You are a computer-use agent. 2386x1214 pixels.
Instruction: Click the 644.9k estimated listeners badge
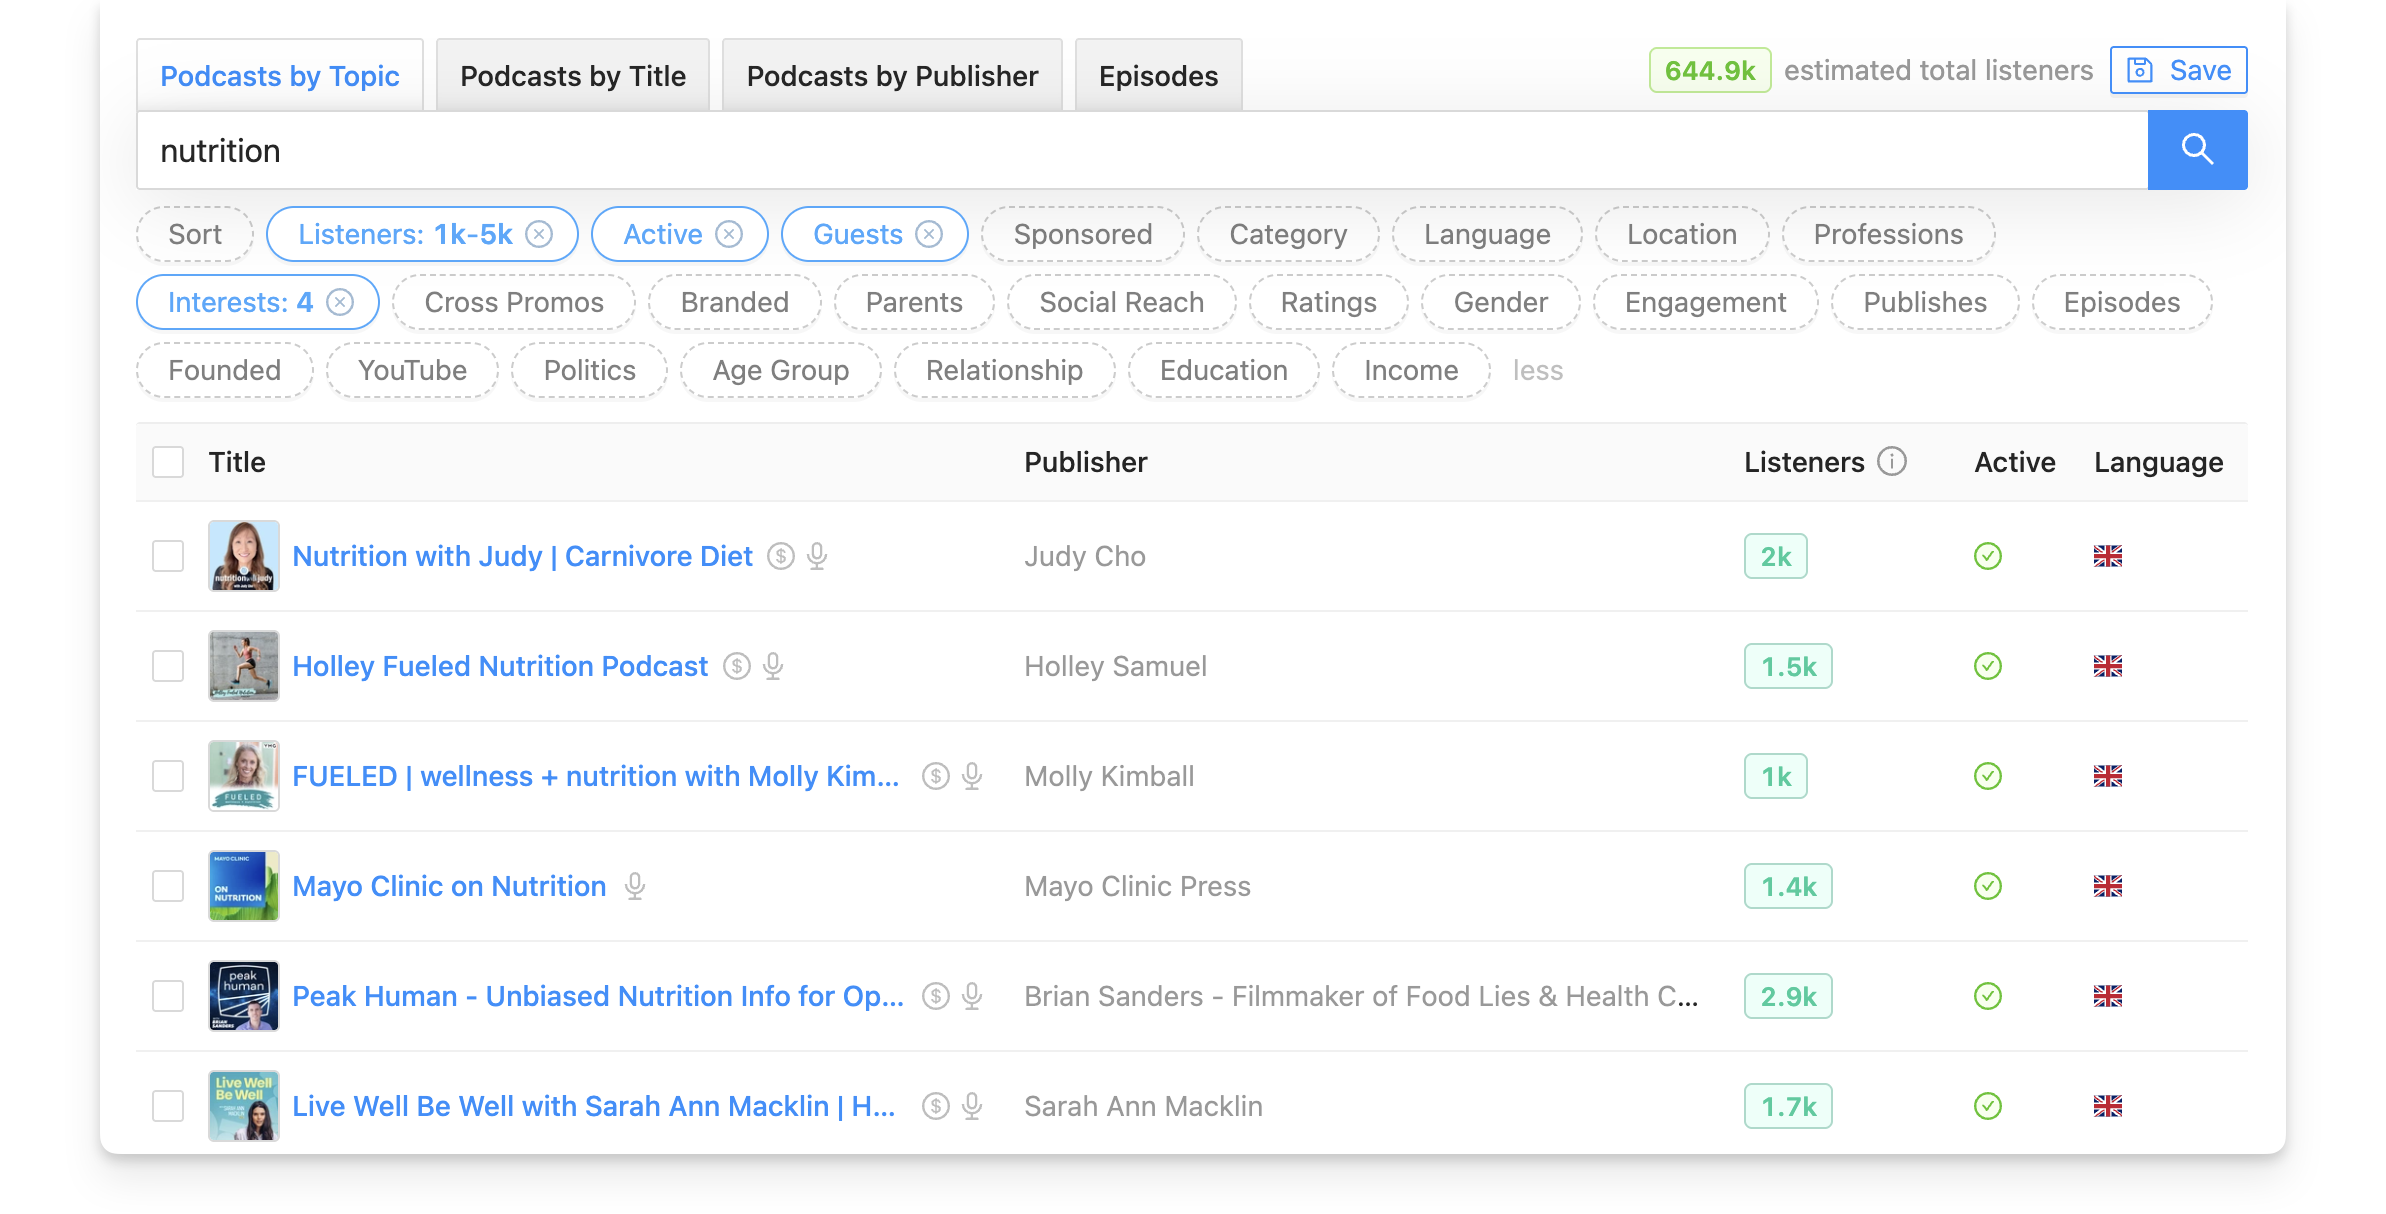tap(1710, 70)
